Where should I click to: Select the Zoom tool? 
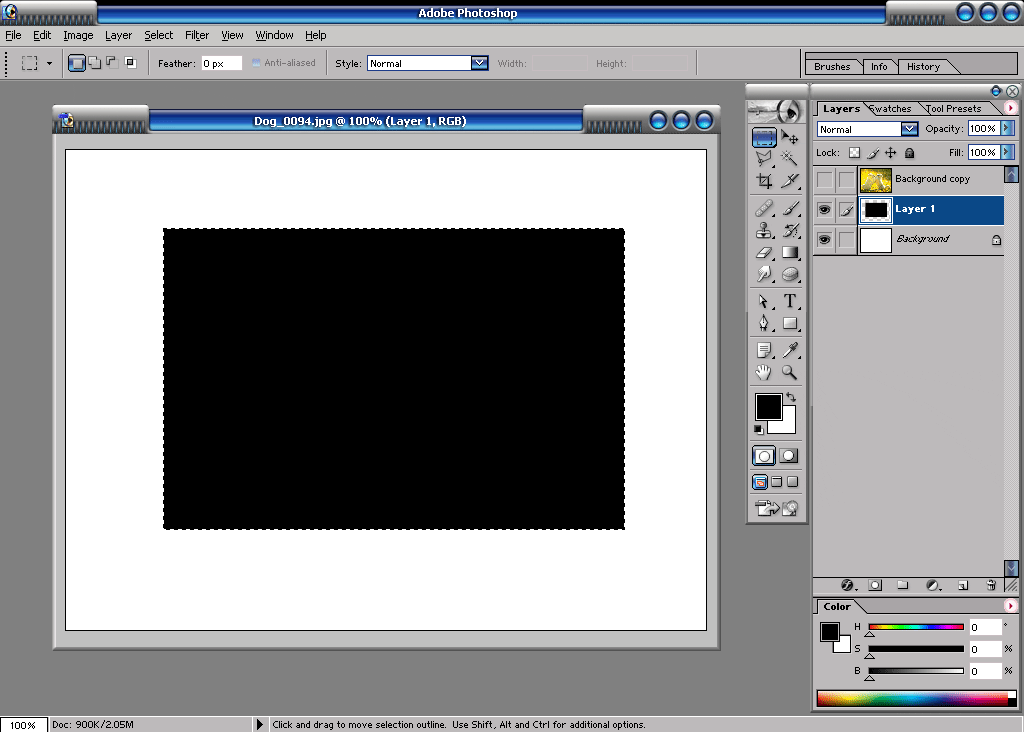790,373
